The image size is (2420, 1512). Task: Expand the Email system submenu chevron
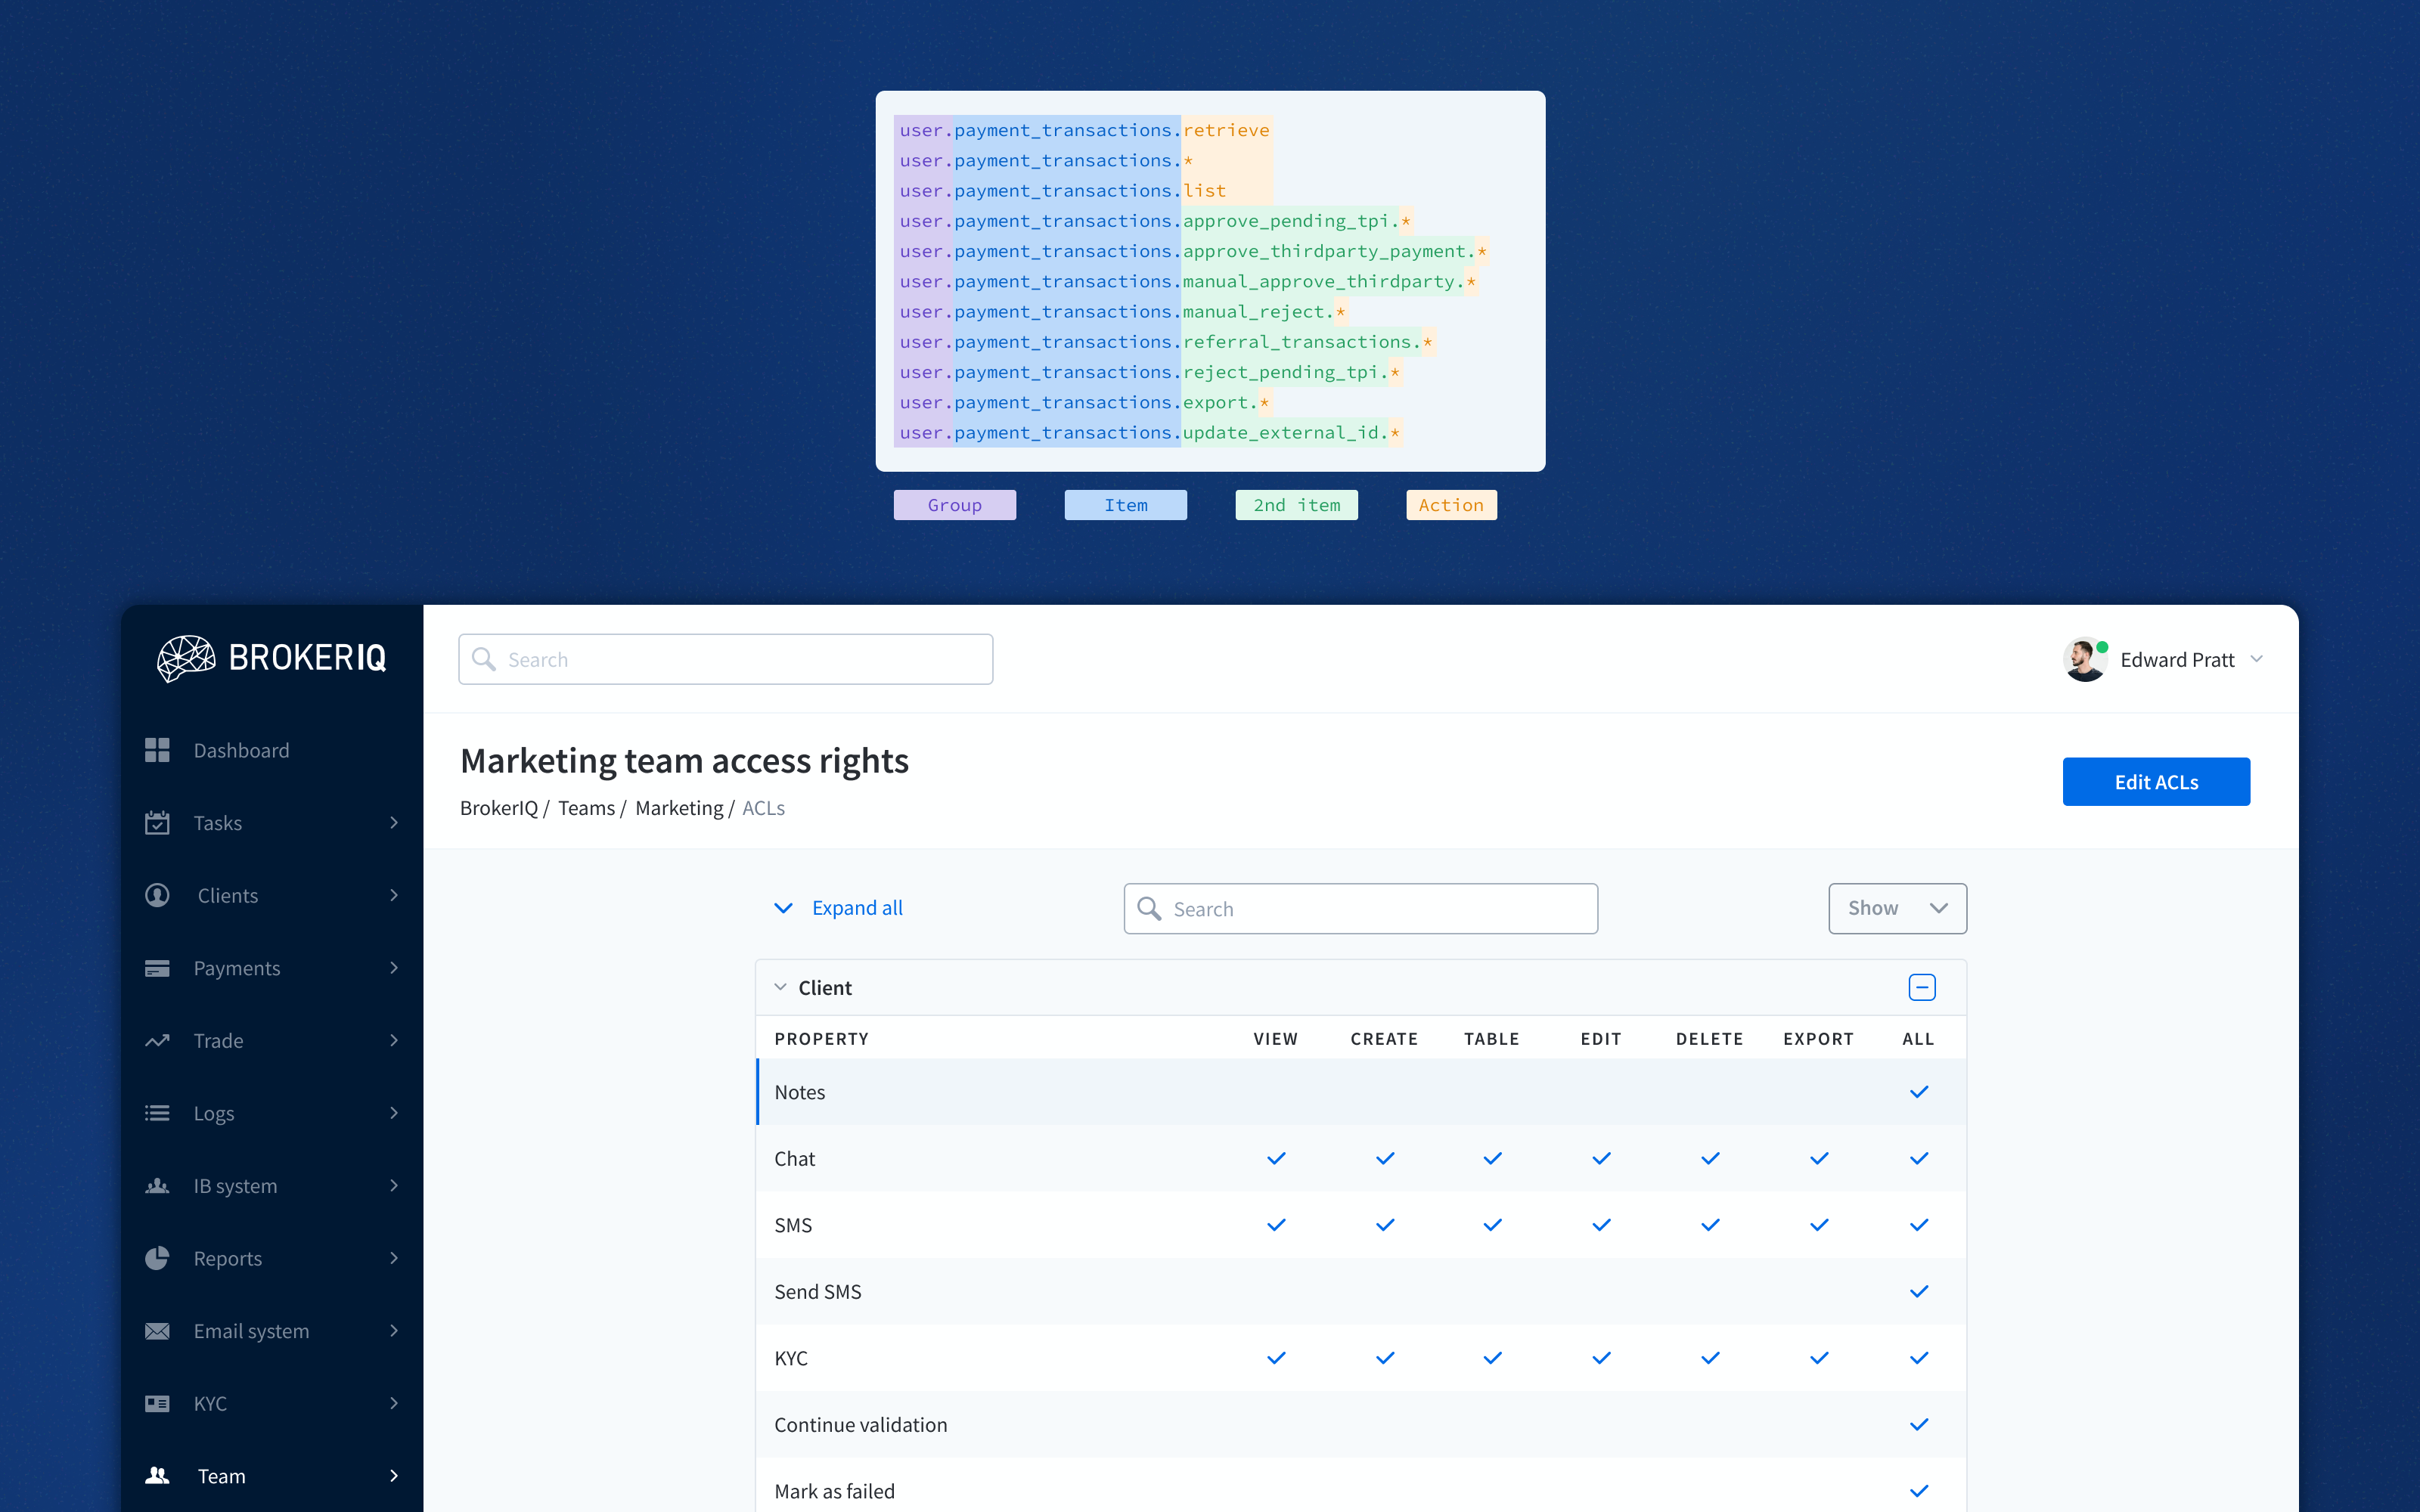coord(394,1331)
